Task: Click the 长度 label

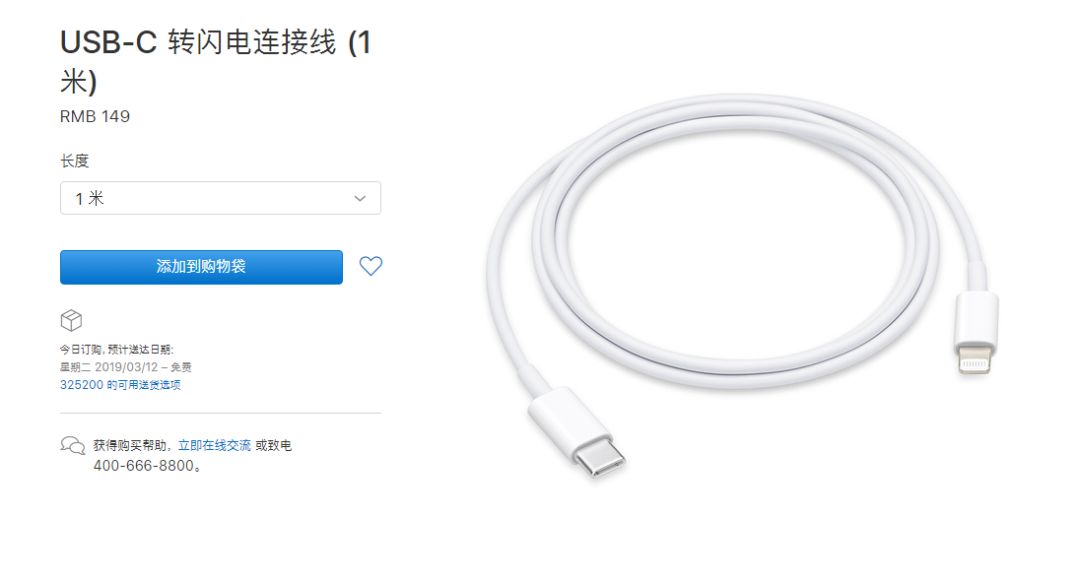Action: pyautogui.click(x=74, y=161)
